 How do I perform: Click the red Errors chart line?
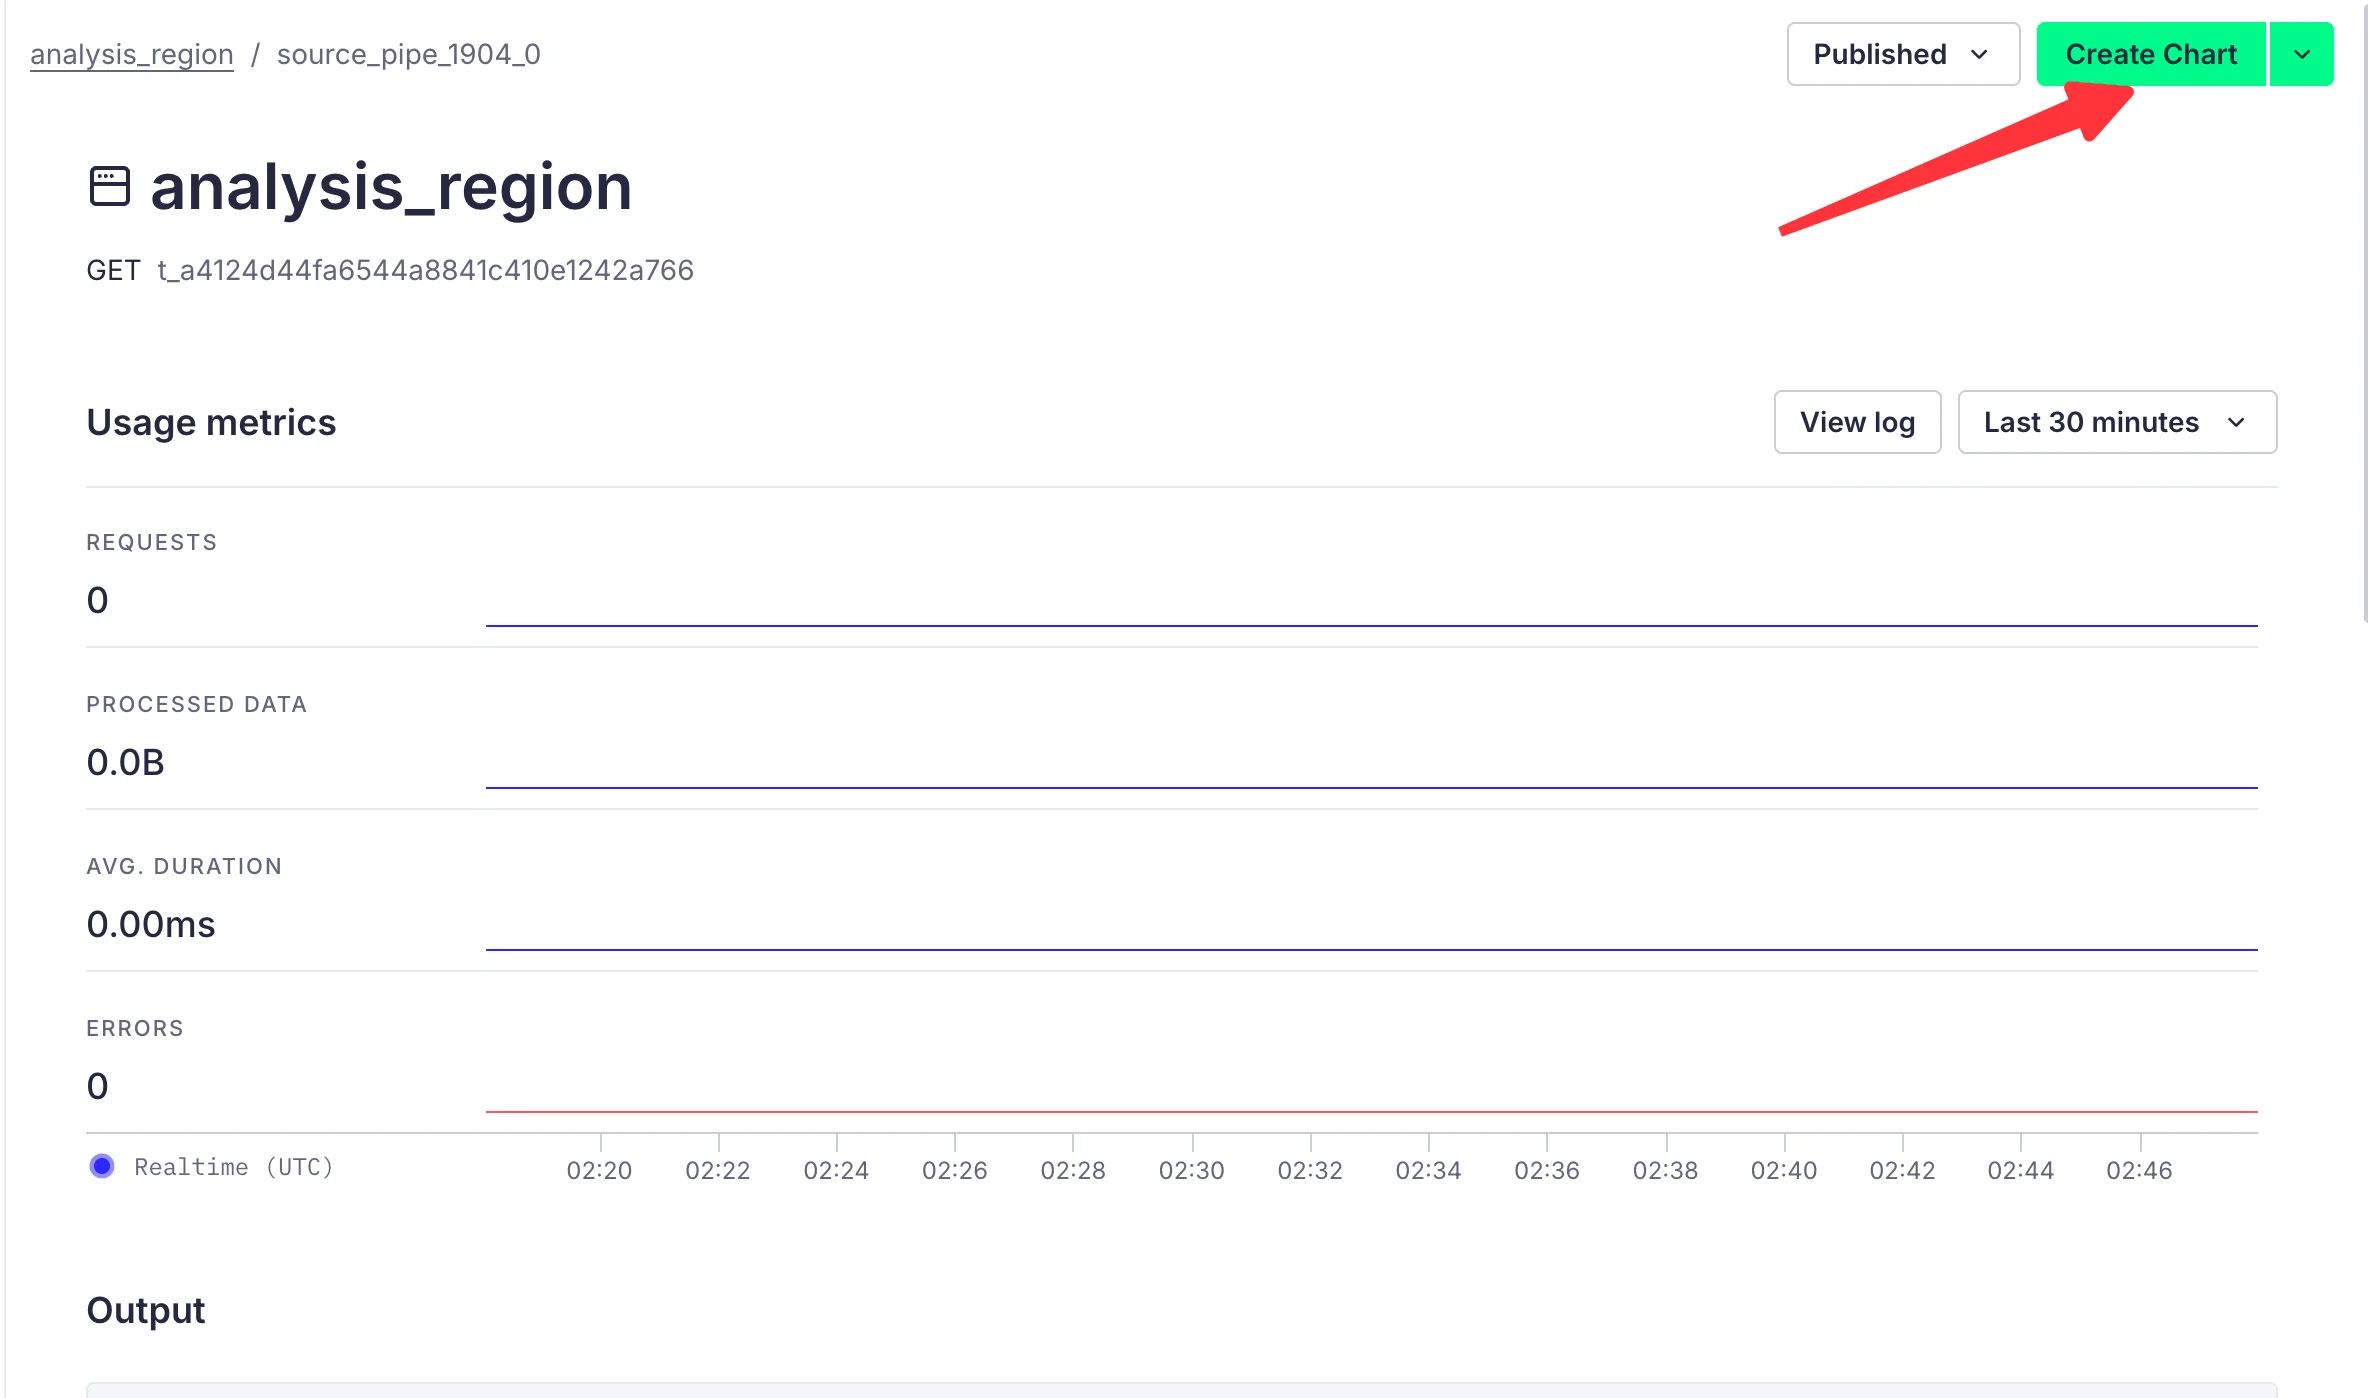1370,1112
